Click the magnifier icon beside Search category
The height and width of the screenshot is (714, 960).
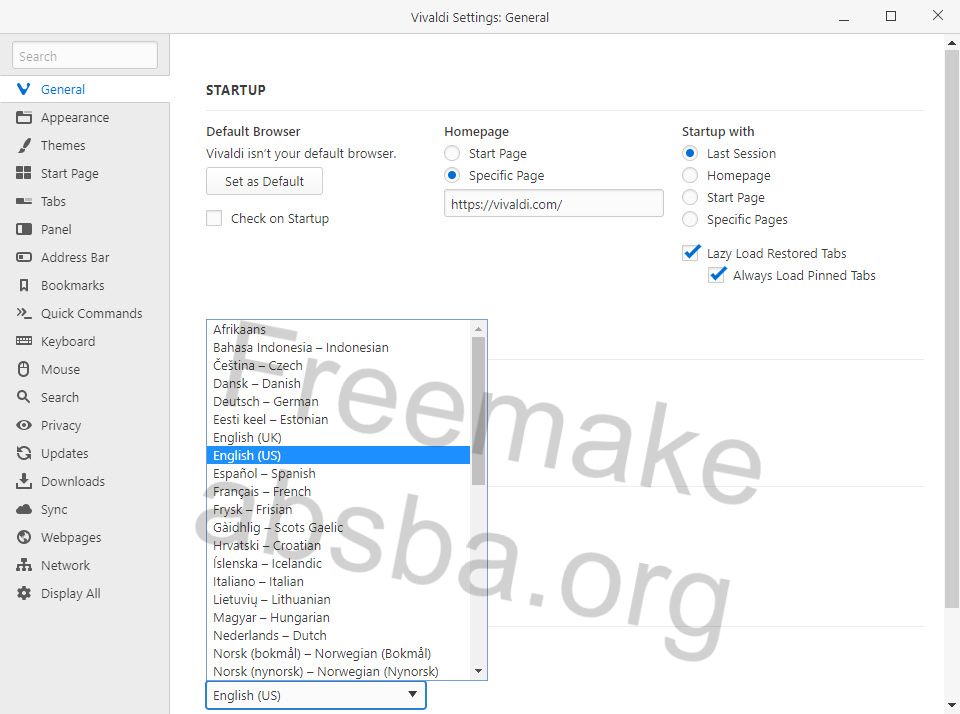pyautogui.click(x=23, y=397)
